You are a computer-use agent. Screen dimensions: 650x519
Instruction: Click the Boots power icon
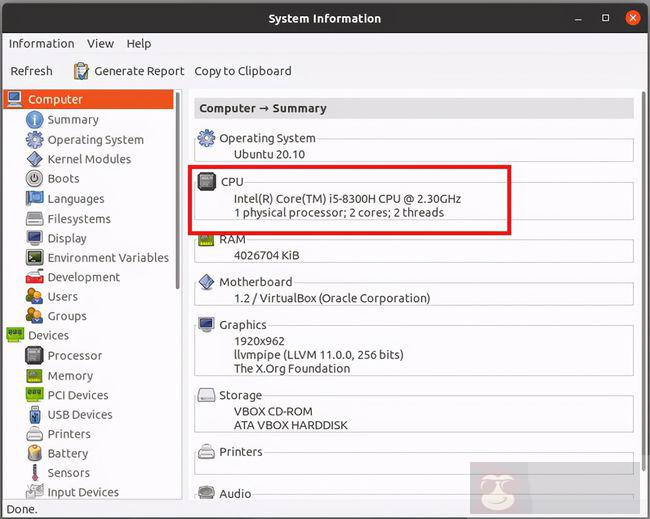[34, 179]
